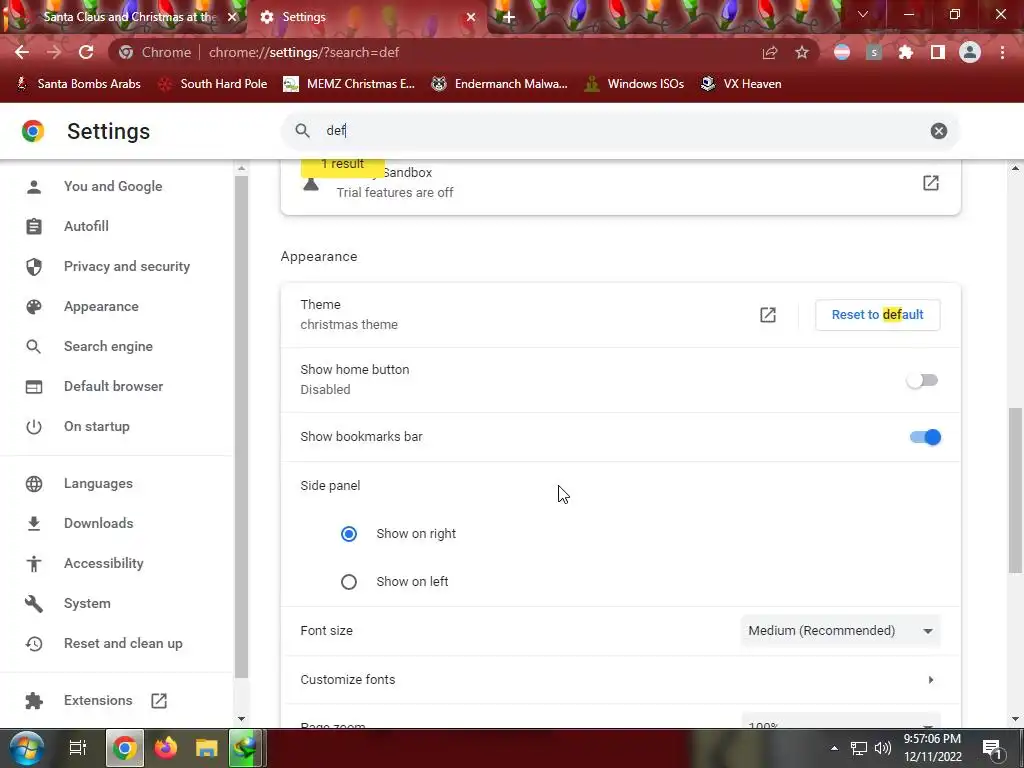
Task: Reload the page with the refresh icon
Action: [x=86, y=52]
